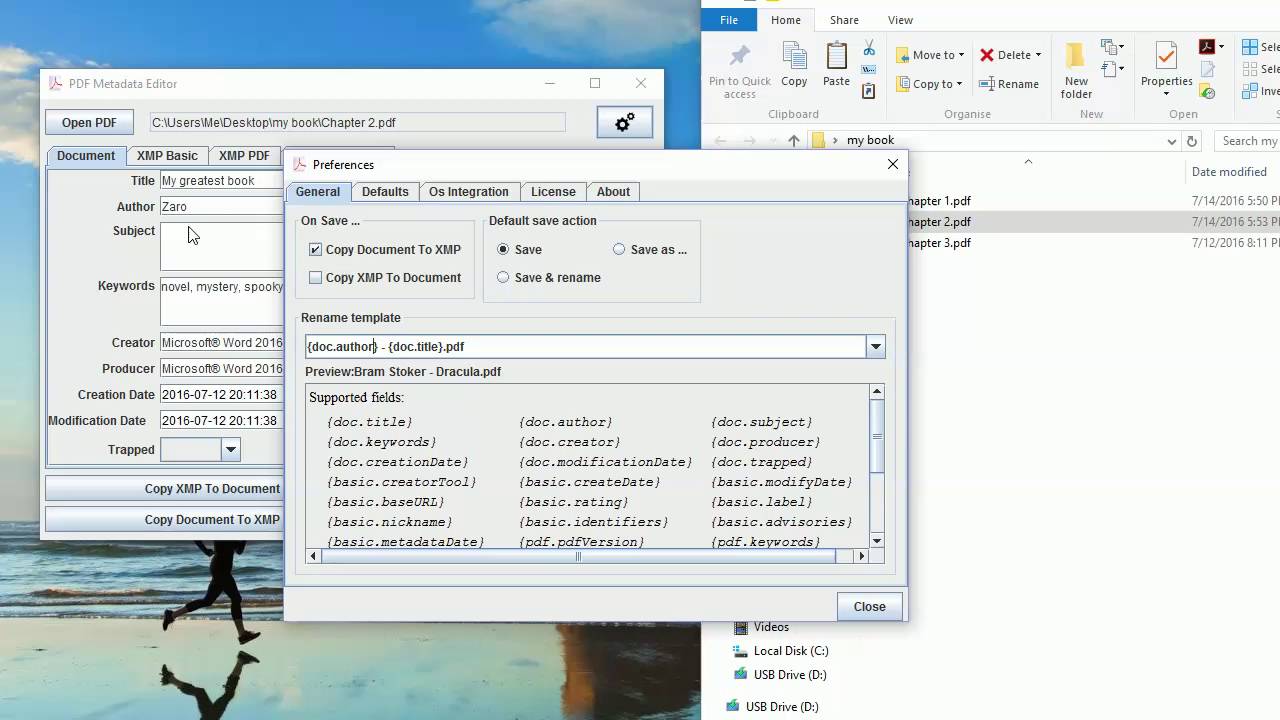Open the View tab in Explorer ribbon
1280x720 pixels.
coord(900,20)
